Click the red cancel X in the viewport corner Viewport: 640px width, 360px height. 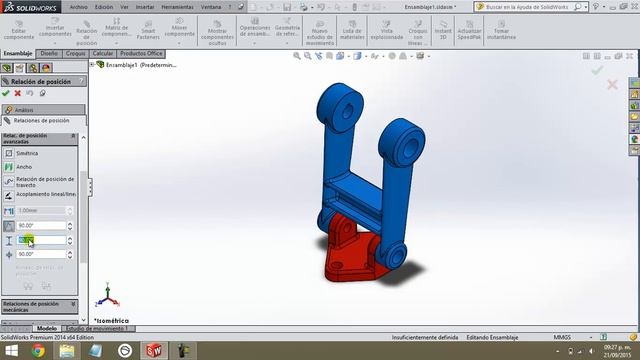[612, 84]
